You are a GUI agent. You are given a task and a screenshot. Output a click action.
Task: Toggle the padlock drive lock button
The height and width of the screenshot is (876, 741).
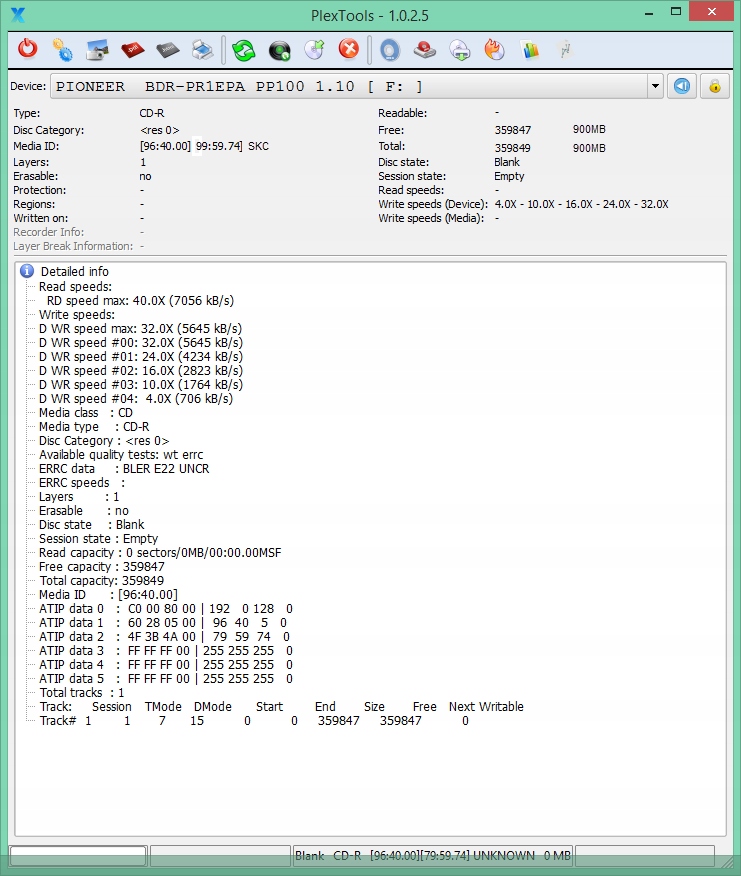[x=714, y=86]
